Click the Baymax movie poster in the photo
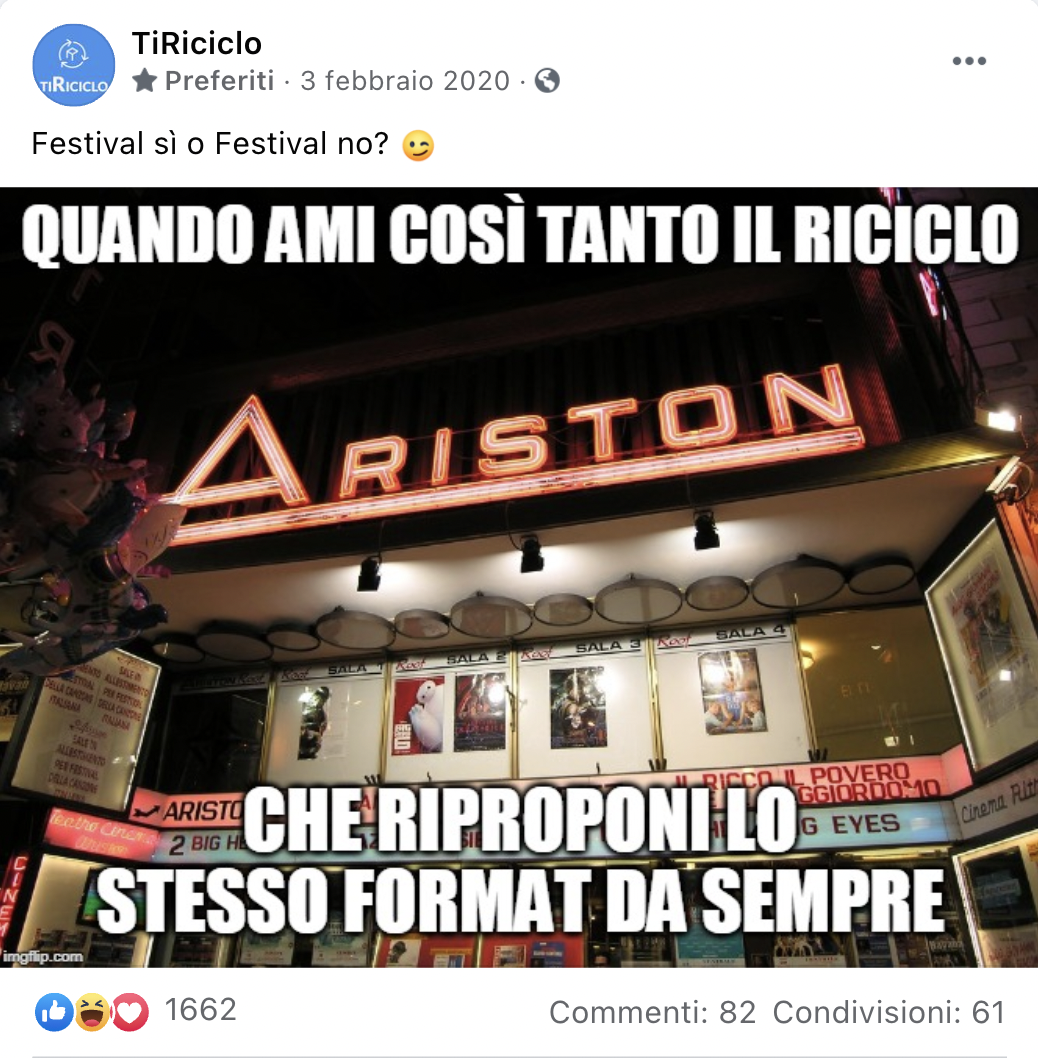Image resolution: width=1038 pixels, height=1058 pixels. (418, 715)
